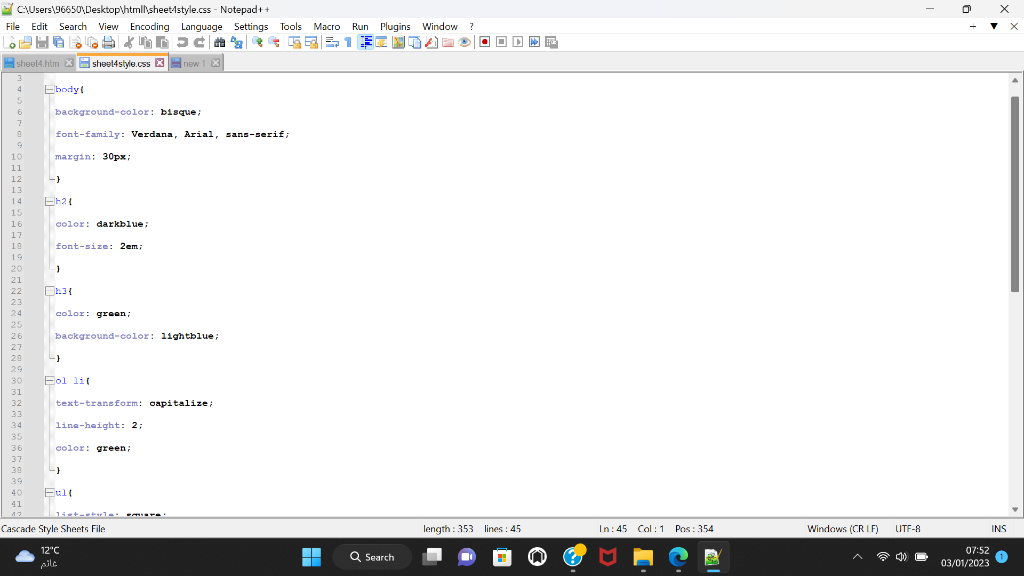Collapse the ul rule using its fold marker

(48, 492)
